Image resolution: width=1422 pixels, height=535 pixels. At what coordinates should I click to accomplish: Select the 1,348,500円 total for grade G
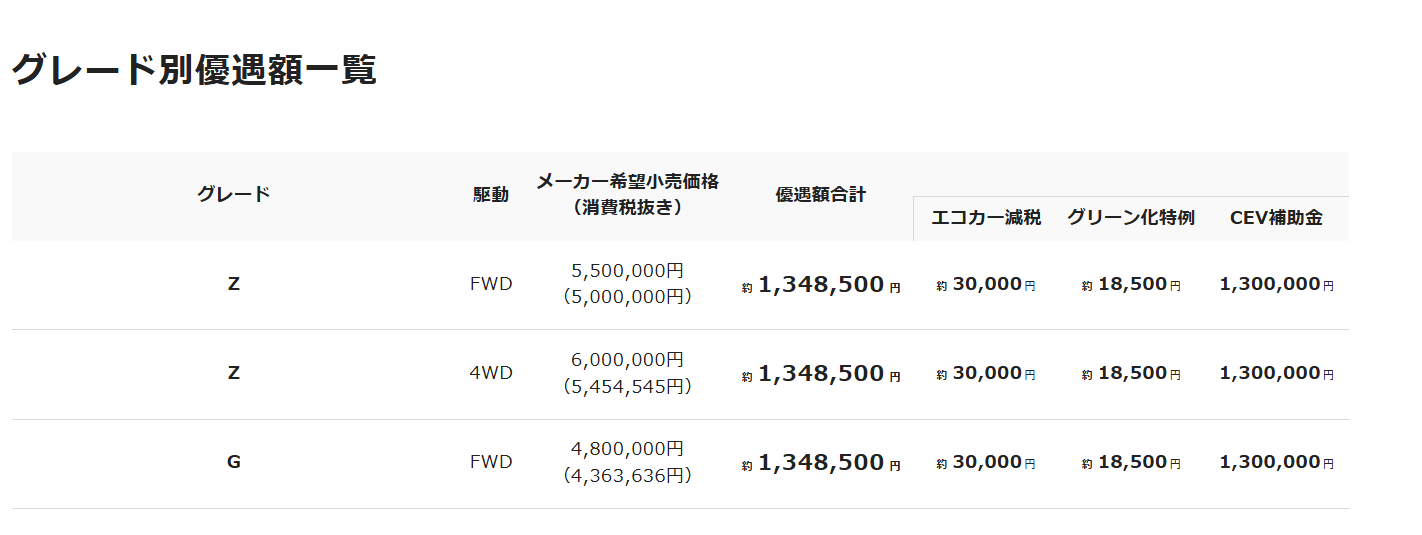click(x=821, y=463)
